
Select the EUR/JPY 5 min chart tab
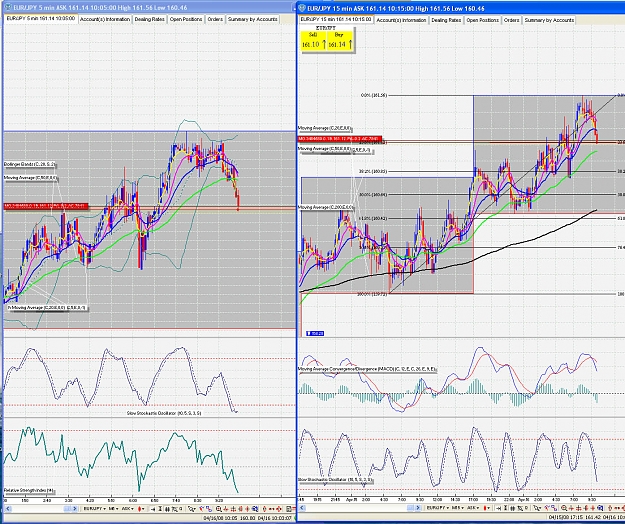41,18
